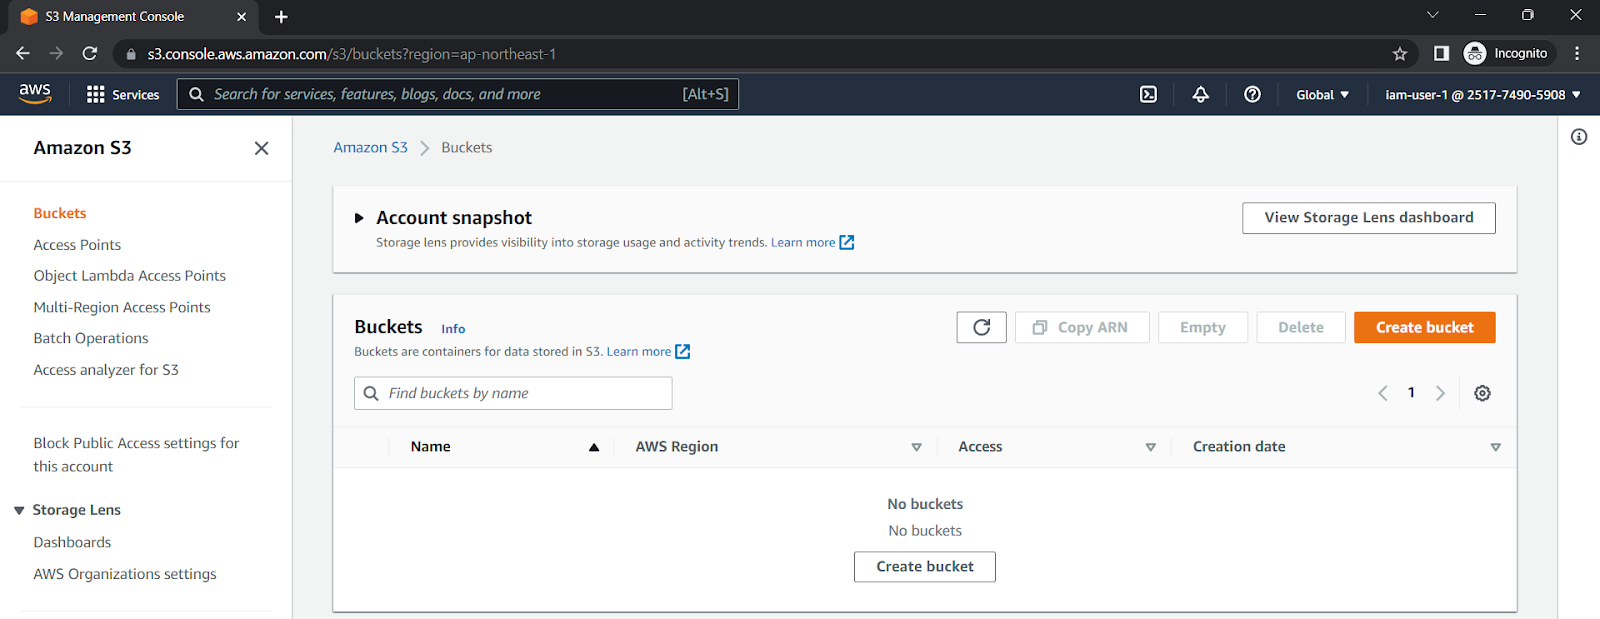Open the Buckets Info link
1600x619 pixels.
click(453, 329)
